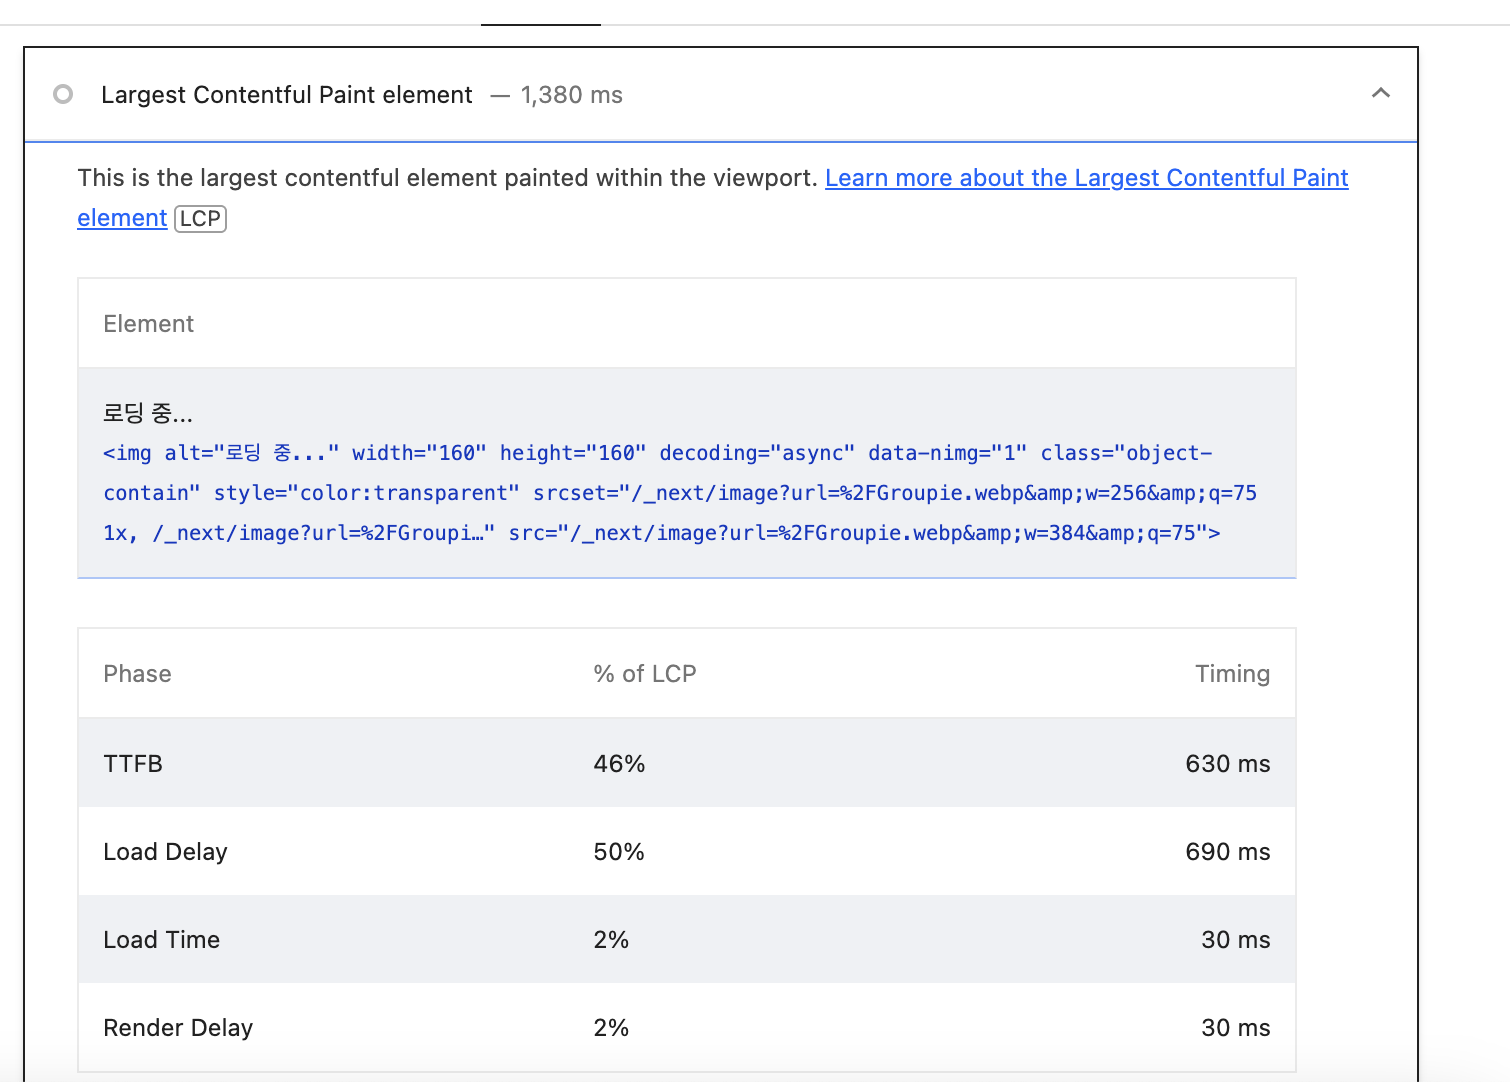Click the "로딩 중..." element label
Screen dimensions: 1510x1082
(x=148, y=413)
